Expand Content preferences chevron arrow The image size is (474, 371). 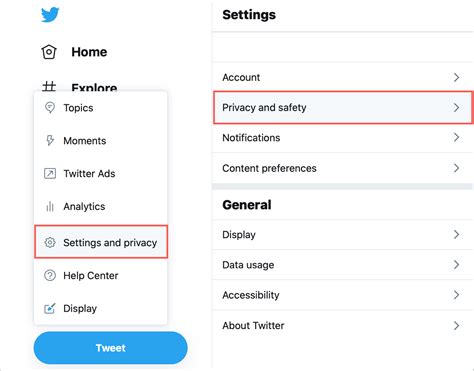(456, 168)
